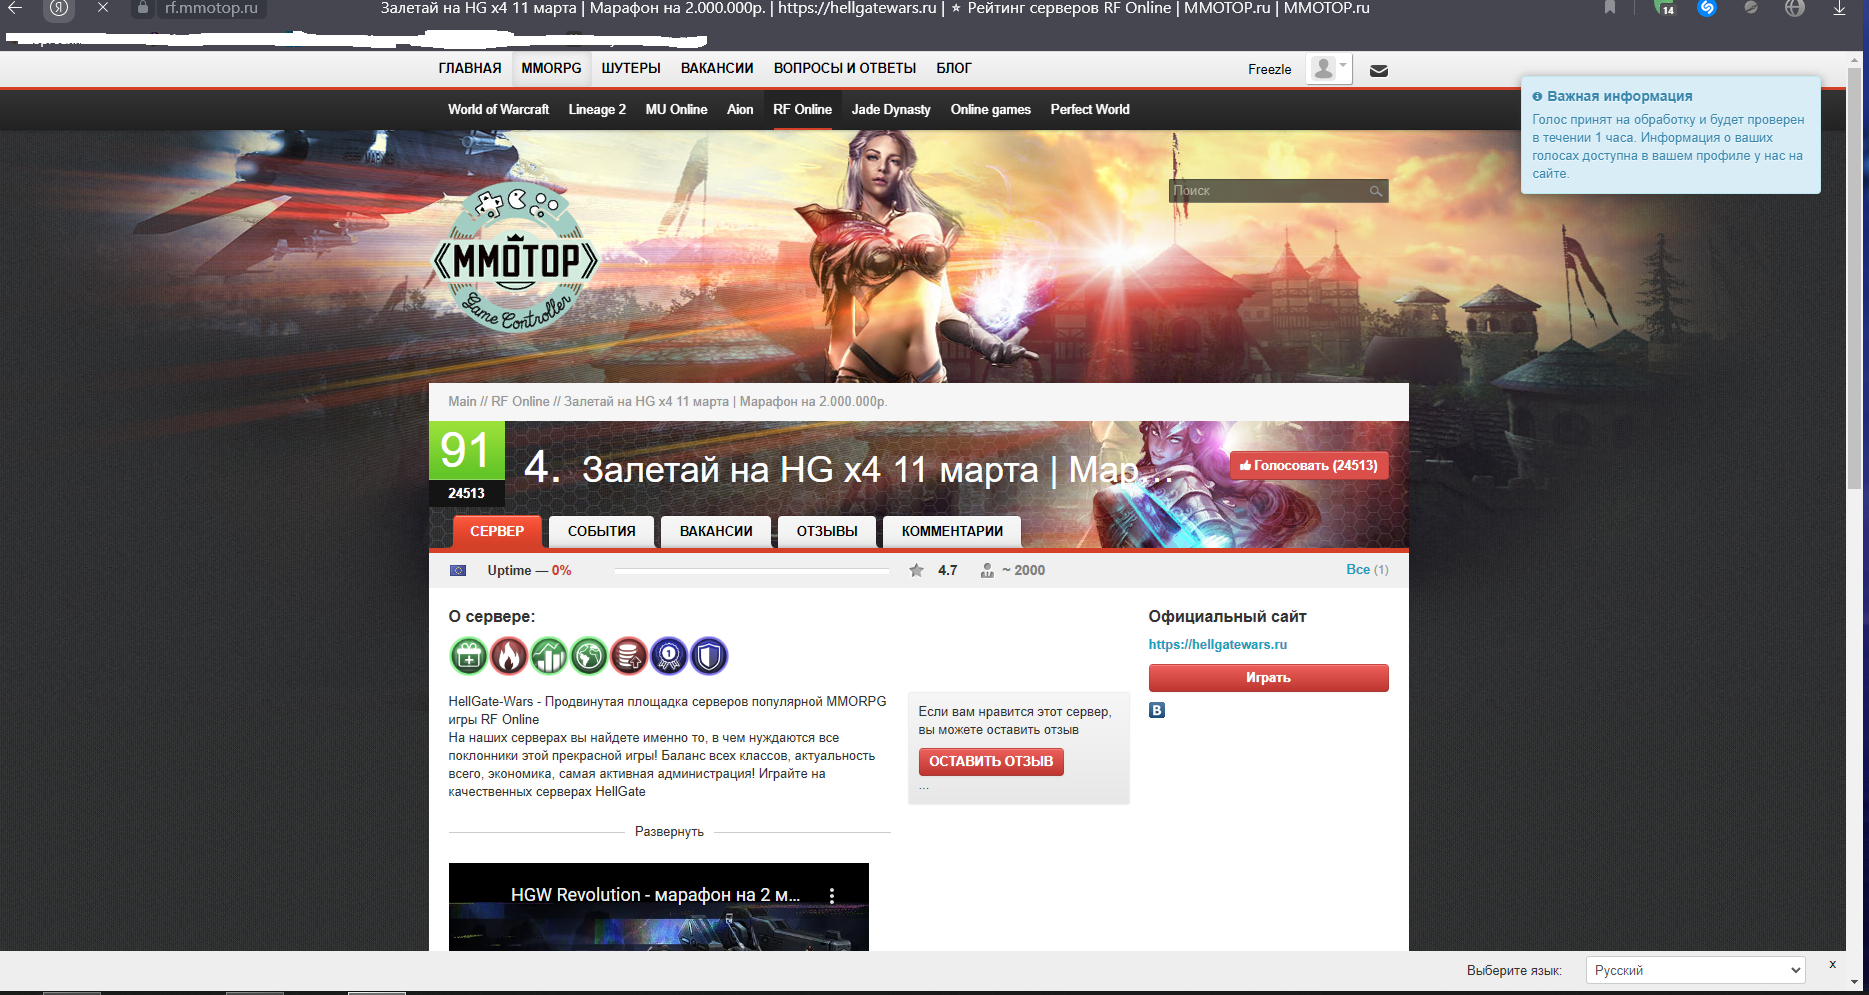Click the EU flag icon beside Uptime
1869x995 pixels.
458,570
